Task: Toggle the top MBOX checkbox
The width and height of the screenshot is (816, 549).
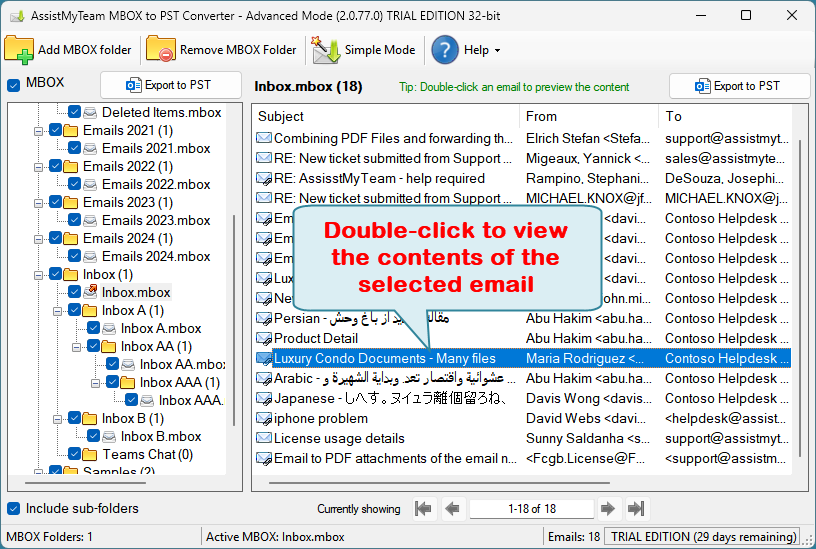Action: tap(14, 84)
